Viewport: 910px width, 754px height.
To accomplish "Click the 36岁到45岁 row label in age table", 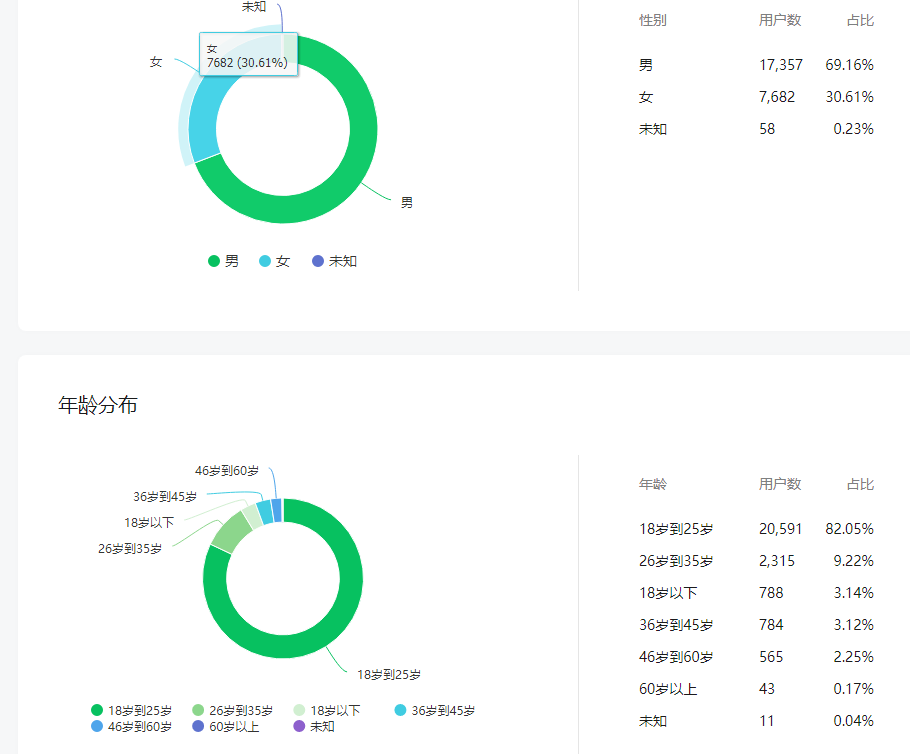I will click(x=676, y=625).
